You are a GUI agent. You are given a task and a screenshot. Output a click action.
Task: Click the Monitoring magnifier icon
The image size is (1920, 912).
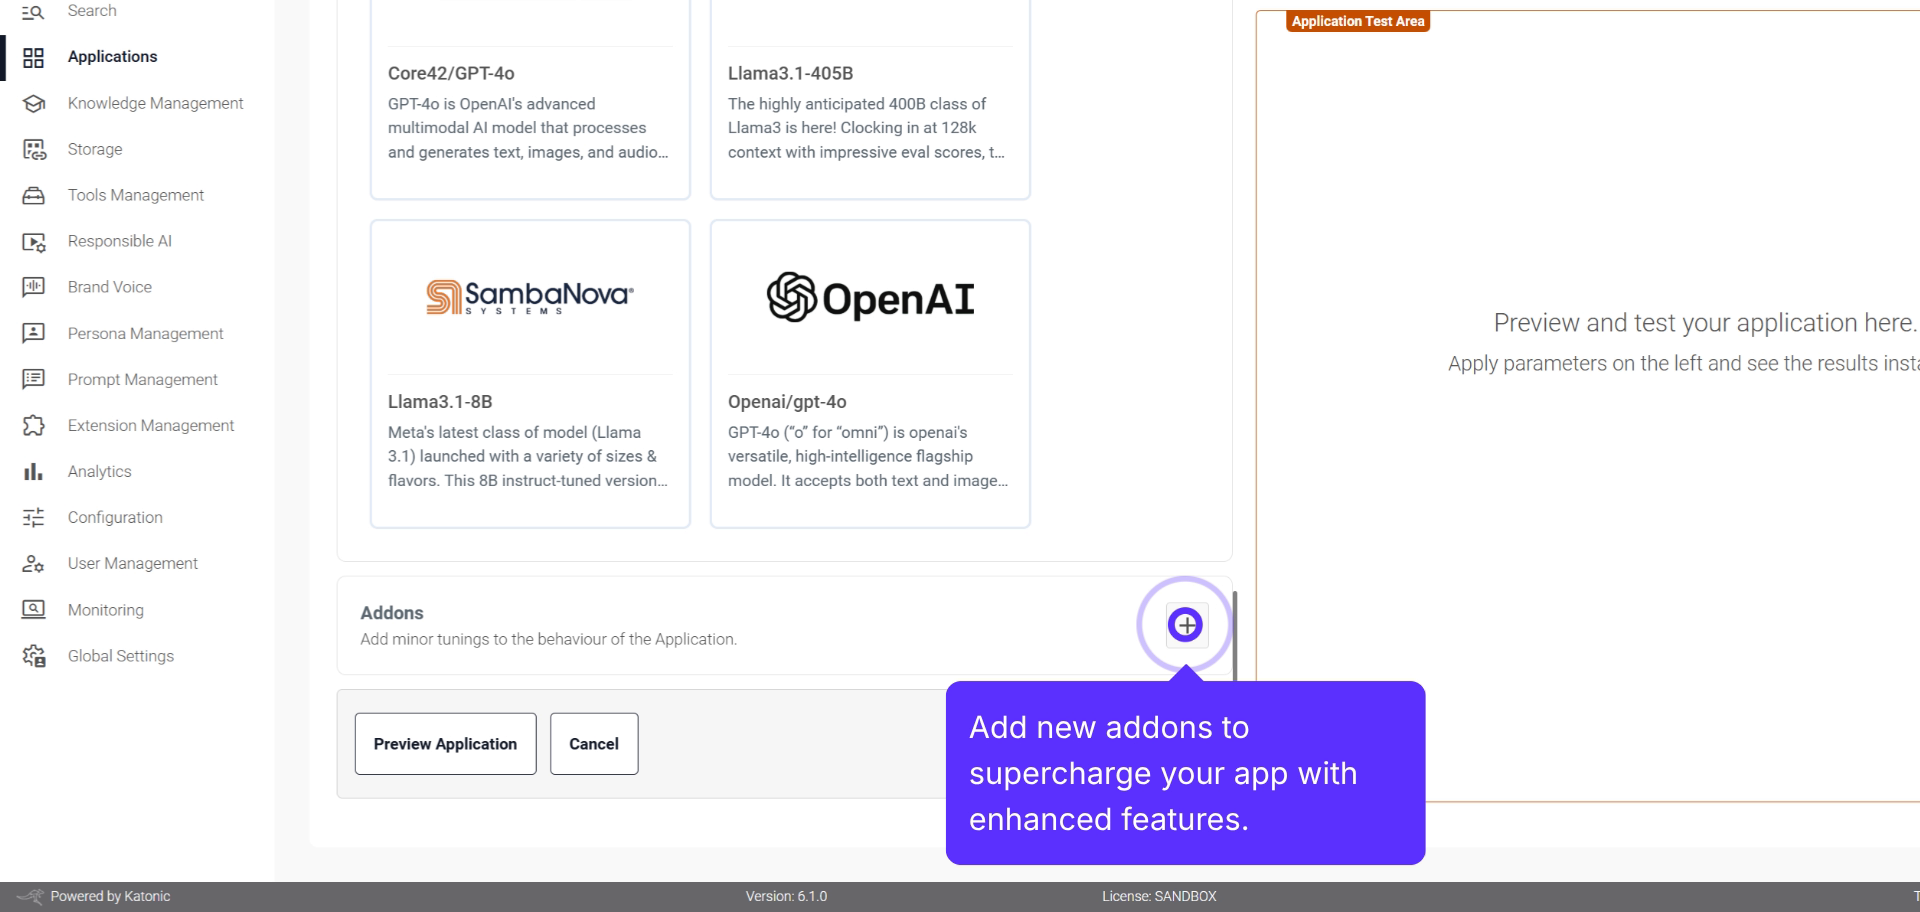point(33,609)
